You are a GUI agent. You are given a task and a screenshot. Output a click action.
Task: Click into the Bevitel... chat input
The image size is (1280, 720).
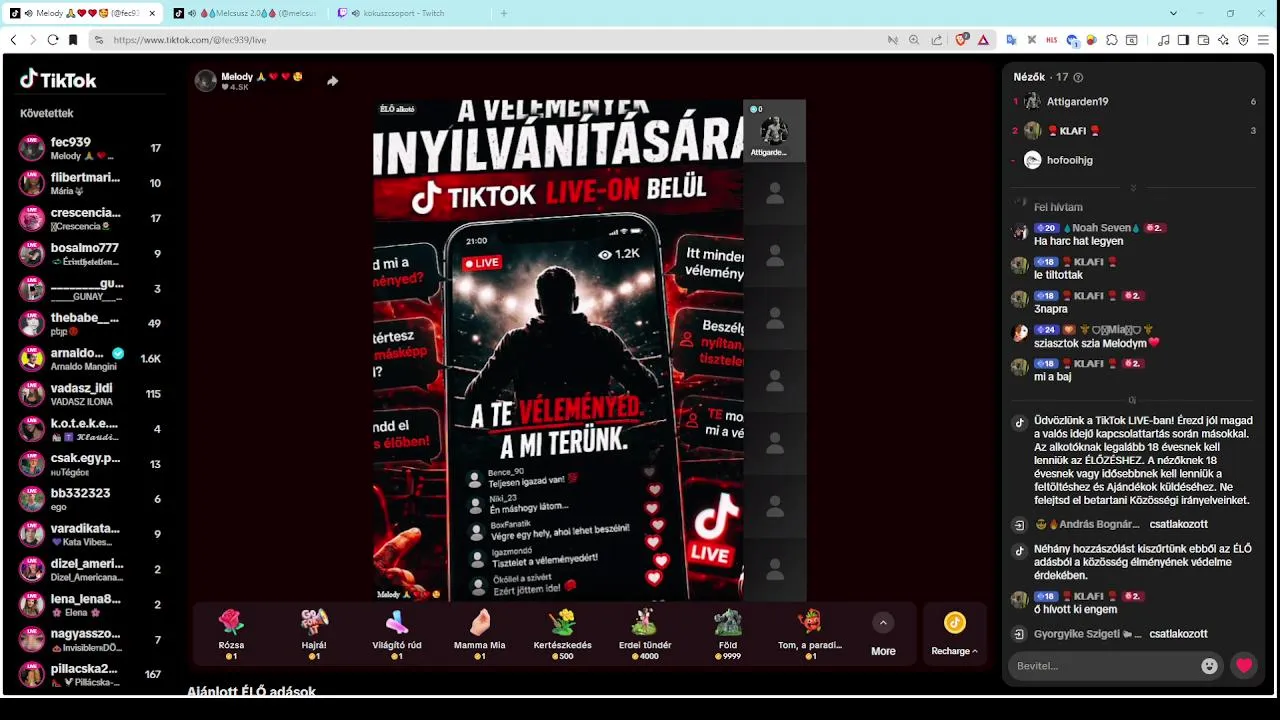click(1105, 666)
